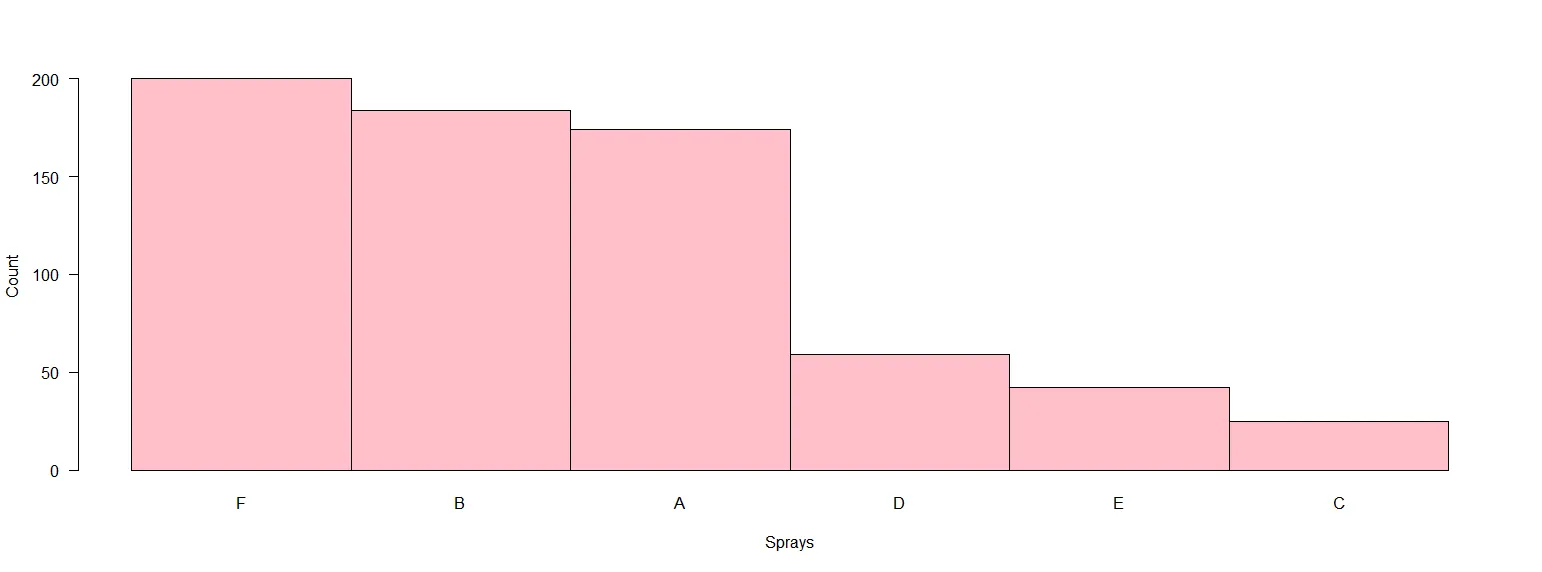Click the Count y-axis title
Image resolution: width=1542 pixels, height=572 pixels.
point(13,275)
